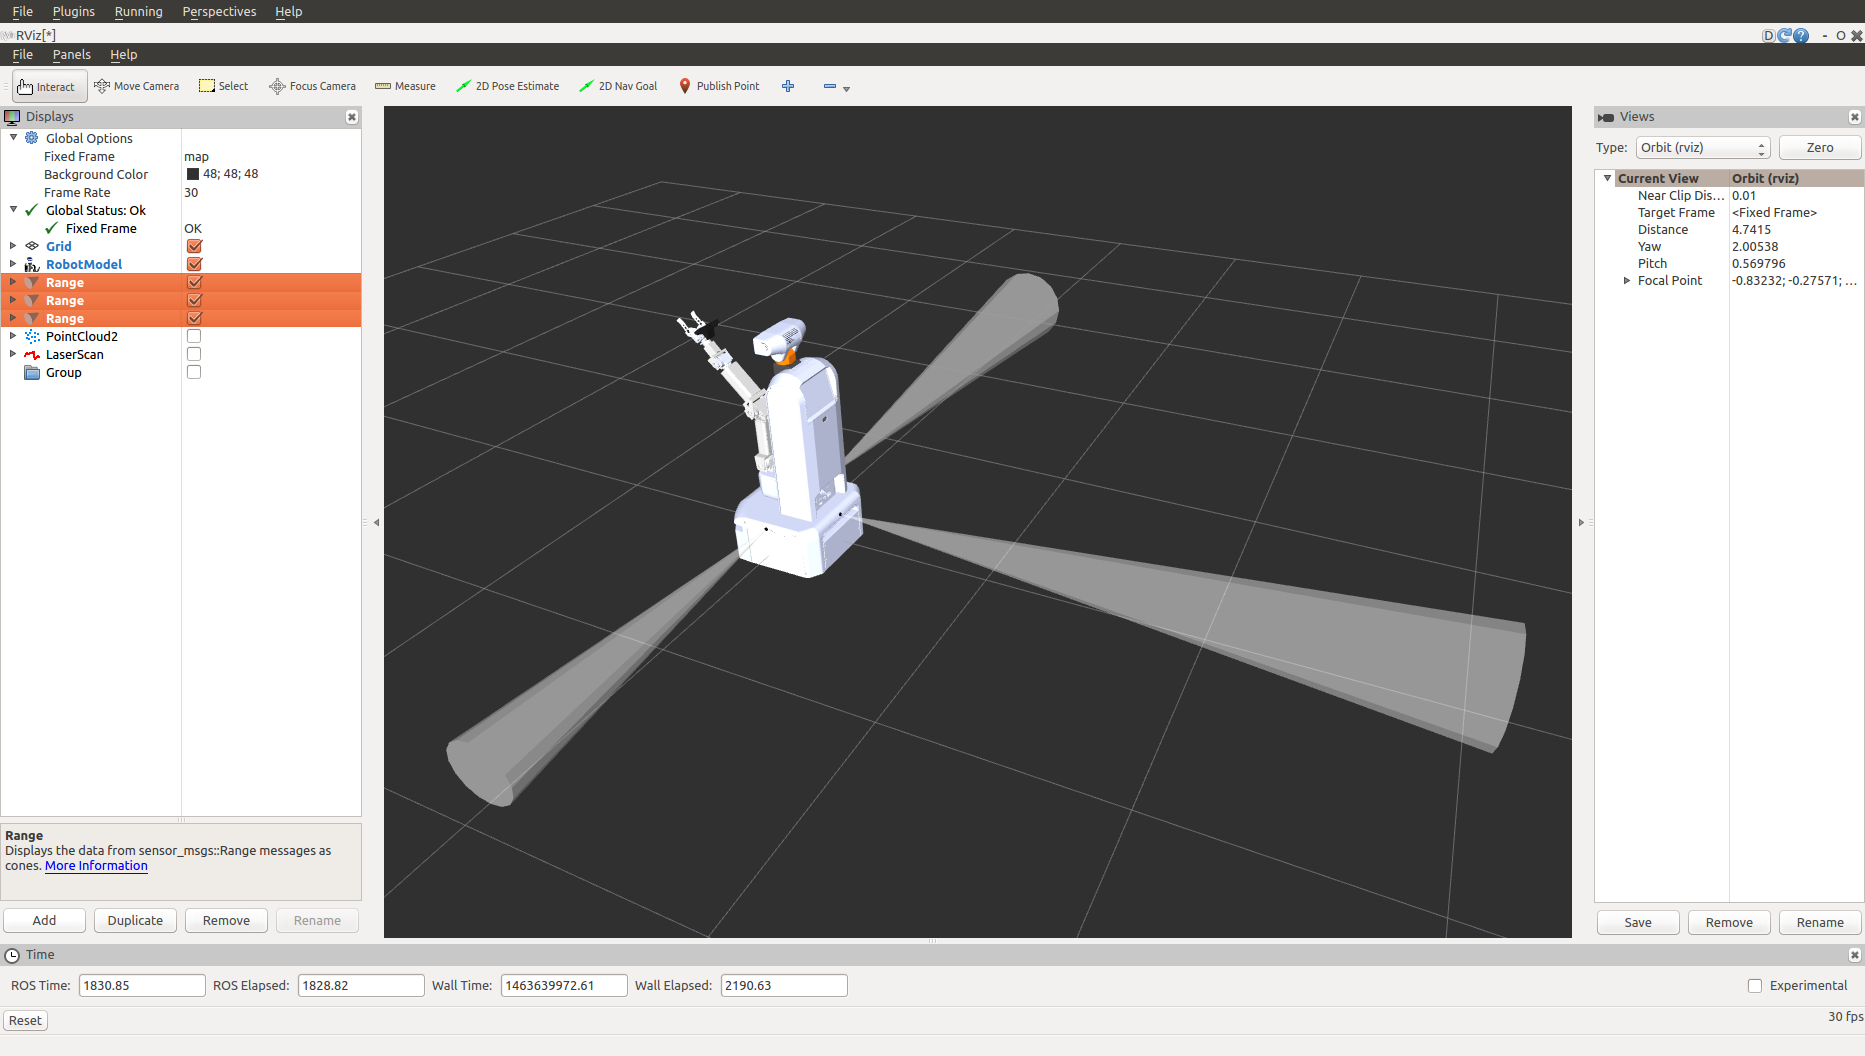Open the view Type dropdown
The width and height of the screenshot is (1865, 1056).
[x=1702, y=148]
